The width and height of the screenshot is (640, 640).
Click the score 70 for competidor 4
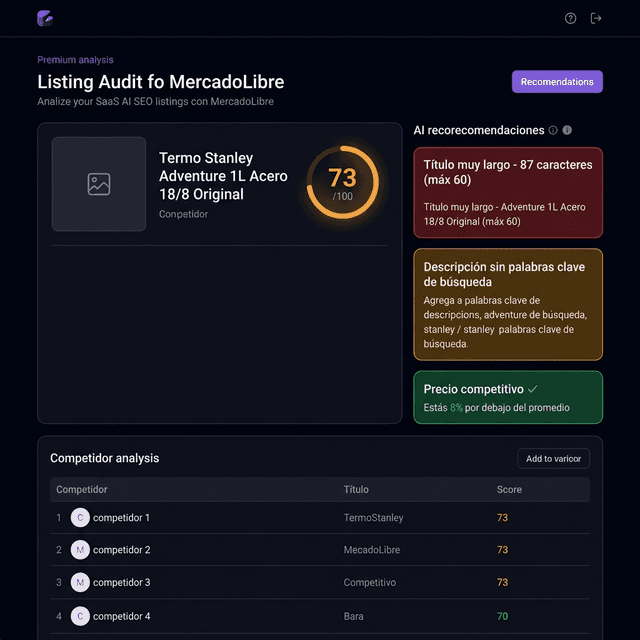(x=502, y=616)
